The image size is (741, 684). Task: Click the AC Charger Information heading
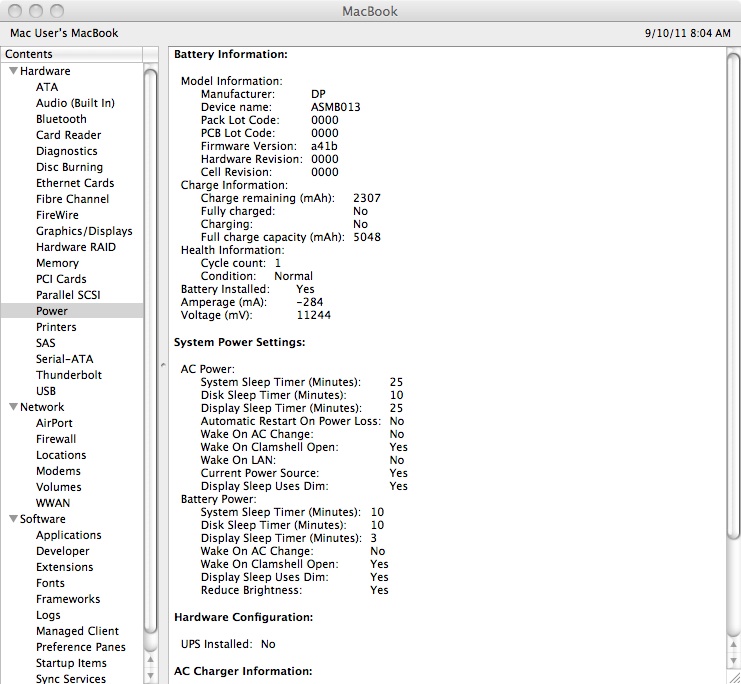(243, 671)
